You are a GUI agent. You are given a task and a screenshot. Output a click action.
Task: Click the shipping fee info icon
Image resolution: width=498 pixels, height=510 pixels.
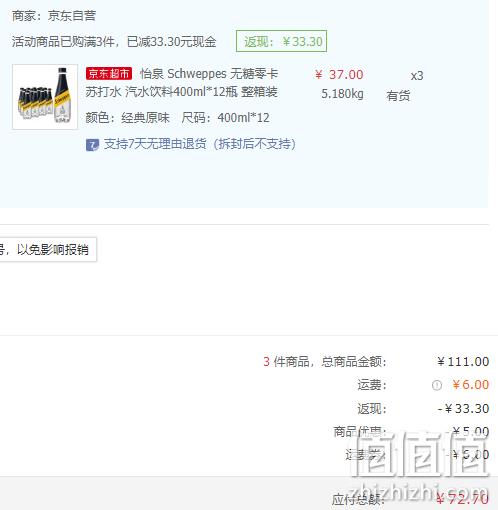tap(437, 385)
